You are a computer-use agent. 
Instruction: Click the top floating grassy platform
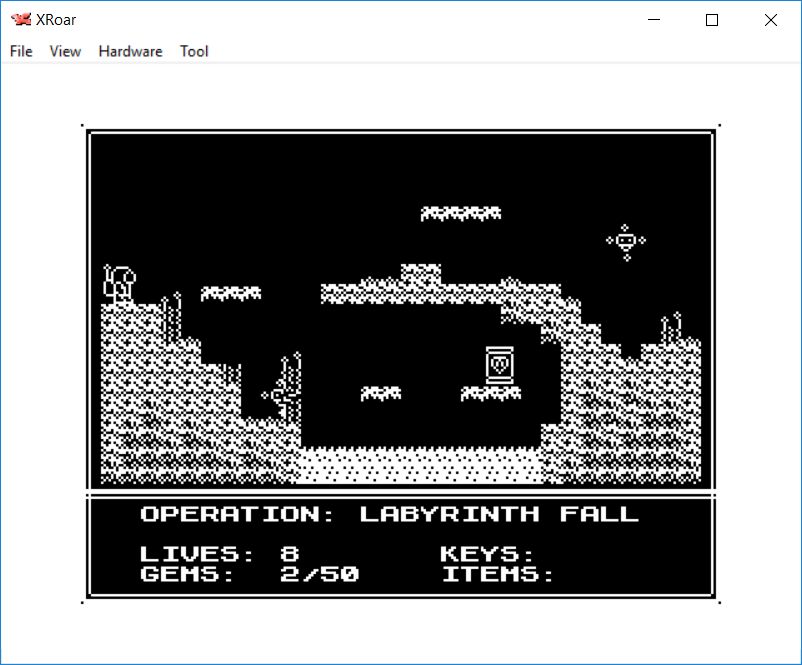[x=461, y=213]
